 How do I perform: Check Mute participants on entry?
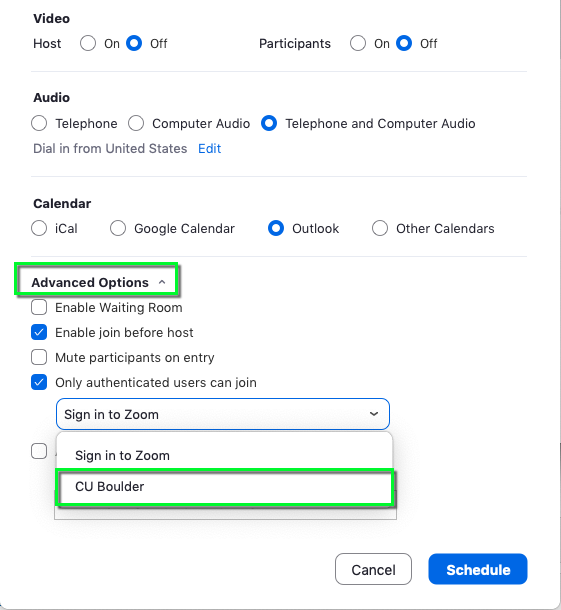[x=39, y=357]
